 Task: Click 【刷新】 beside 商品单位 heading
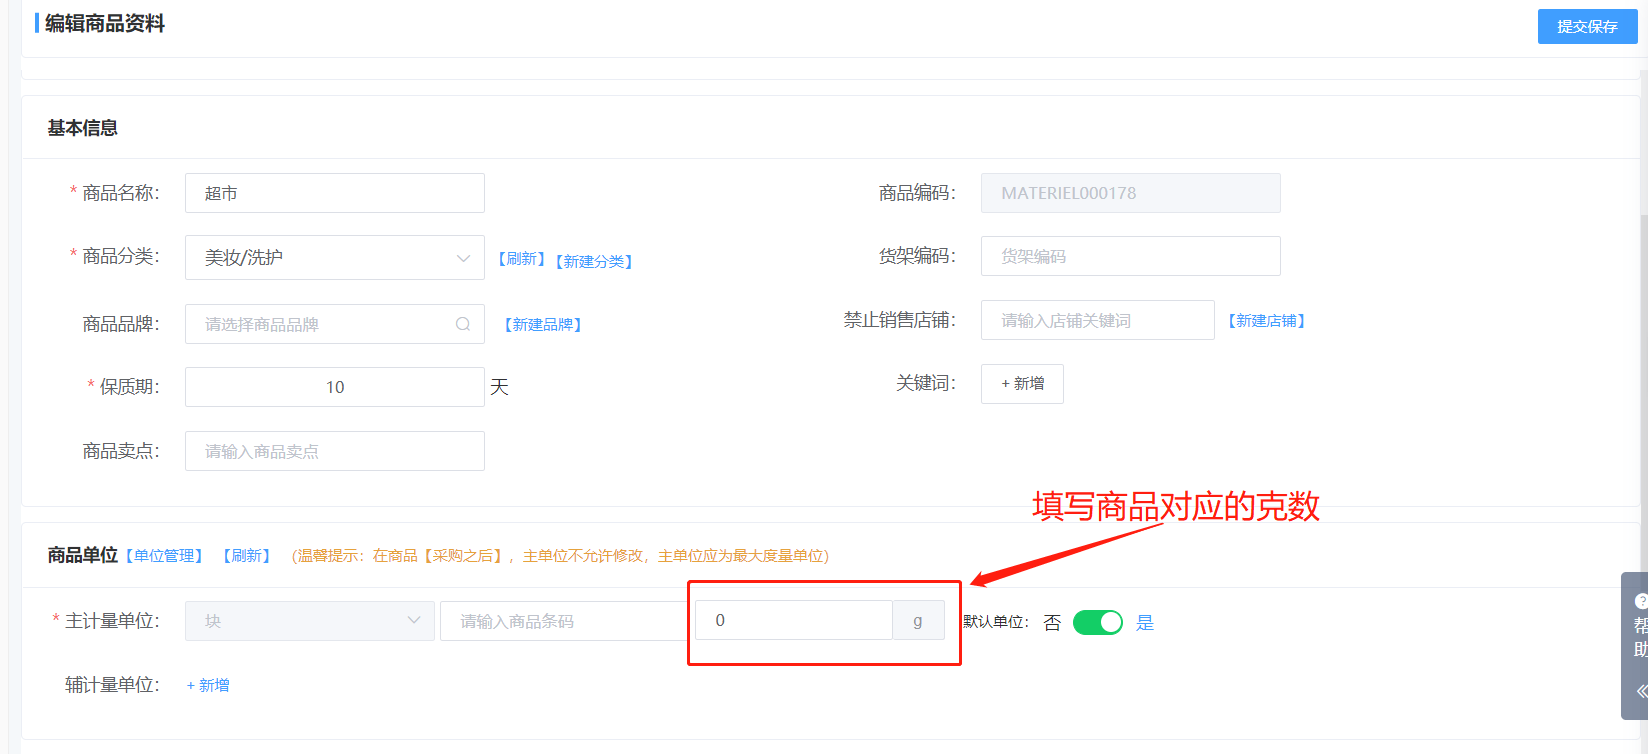point(247,556)
